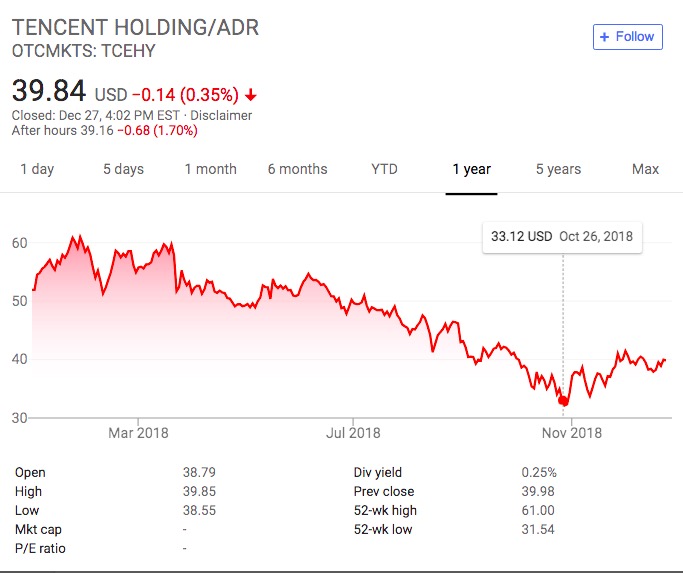Select the 5 days range tab

(123, 169)
